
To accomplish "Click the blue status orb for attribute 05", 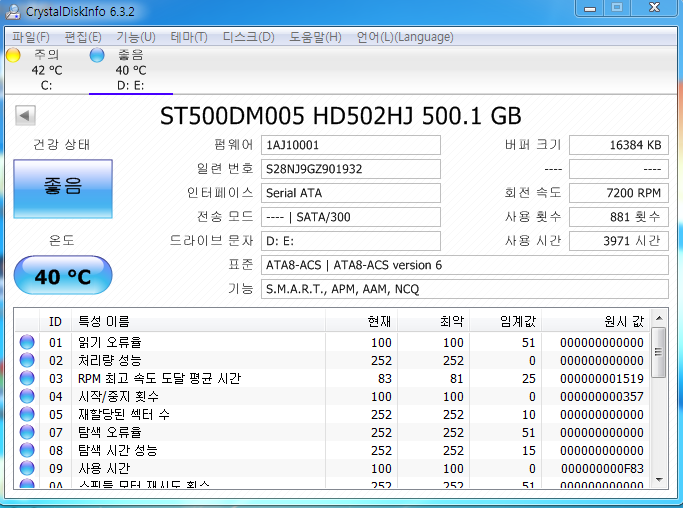I will coord(27,414).
